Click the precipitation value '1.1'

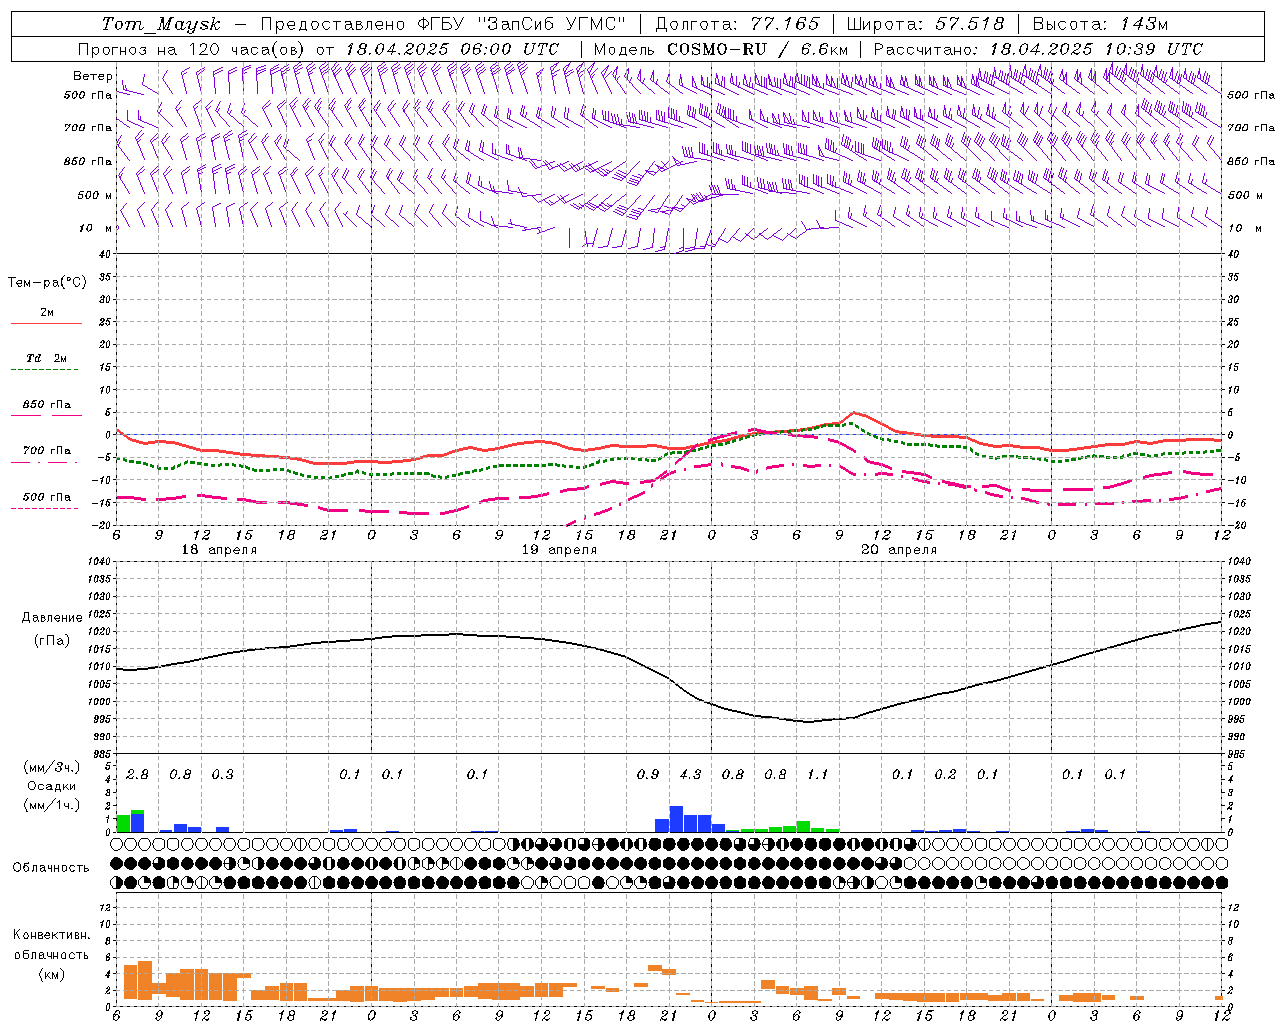pos(818,774)
